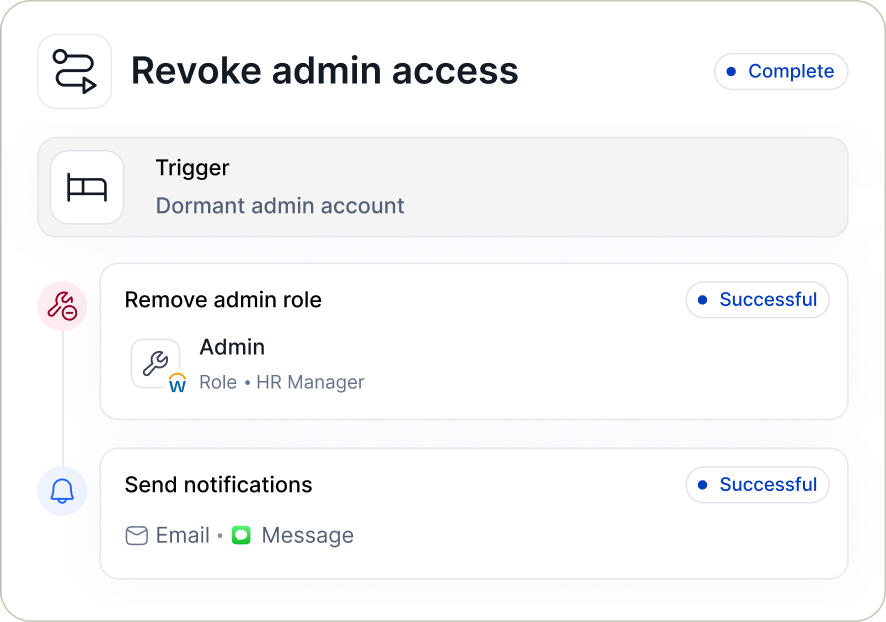Click the Remove admin role heading
Image resolution: width=886 pixels, height=622 pixels.
coord(223,300)
